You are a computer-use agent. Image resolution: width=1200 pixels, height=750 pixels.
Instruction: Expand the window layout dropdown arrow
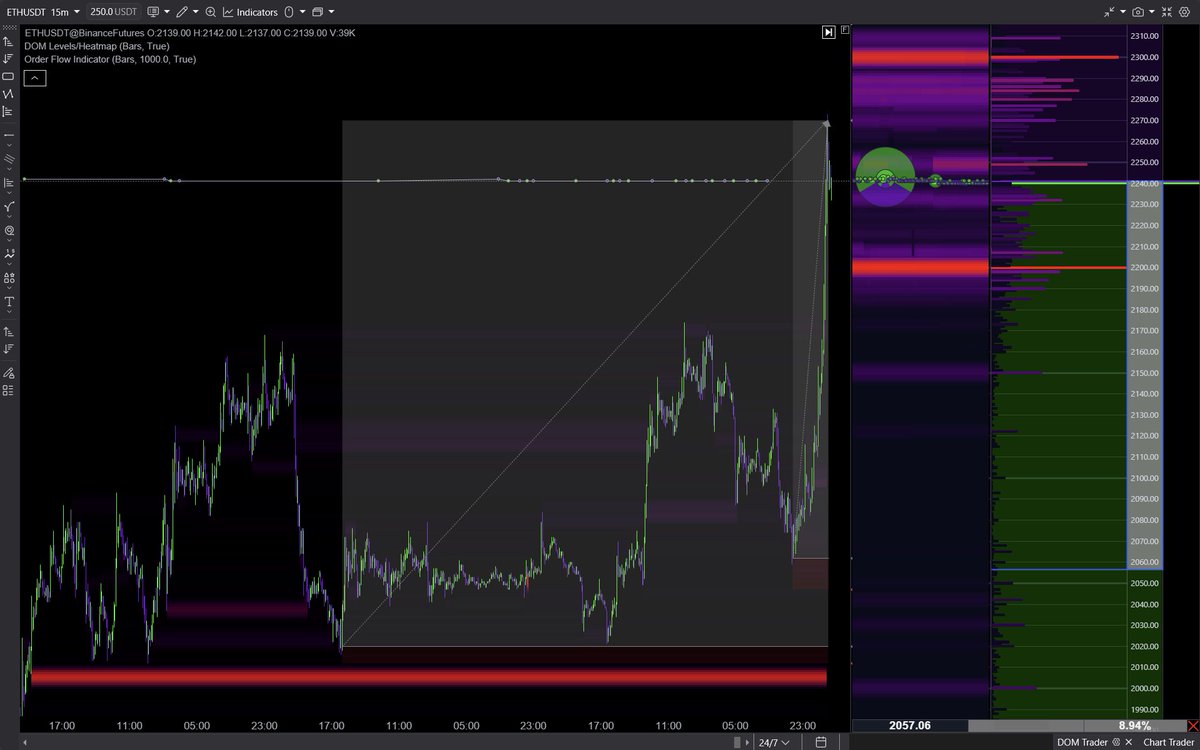[x=331, y=12]
